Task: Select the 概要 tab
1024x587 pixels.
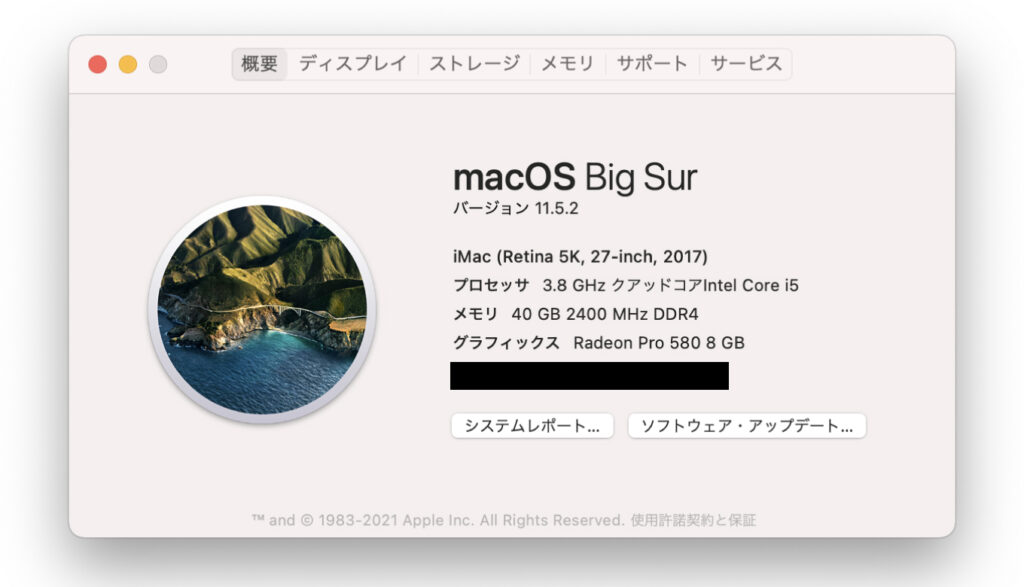Action: click(x=259, y=64)
